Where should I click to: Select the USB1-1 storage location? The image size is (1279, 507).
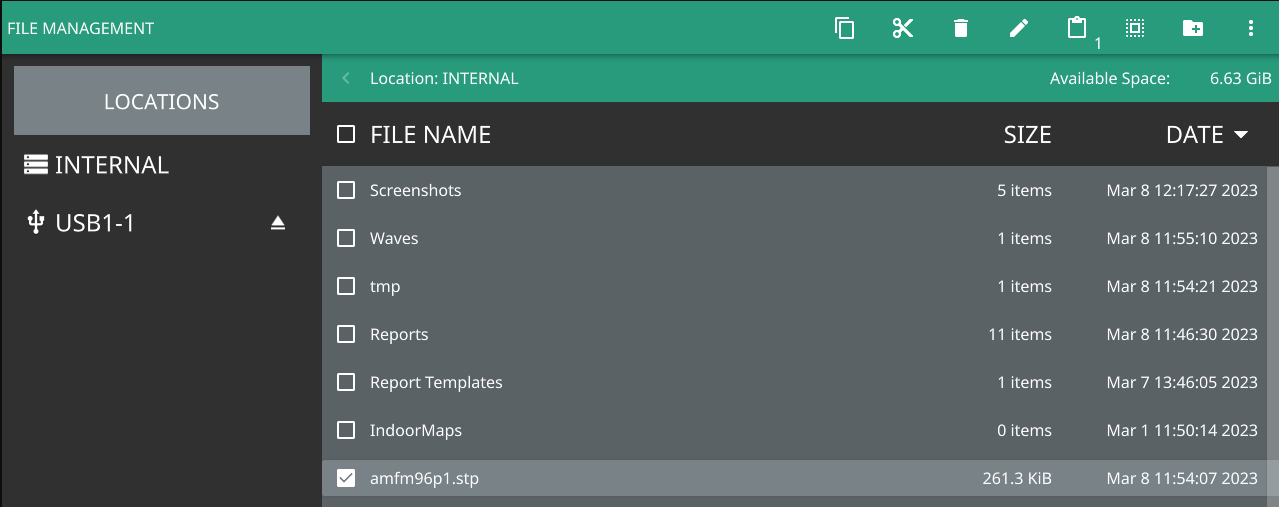(94, 223)
